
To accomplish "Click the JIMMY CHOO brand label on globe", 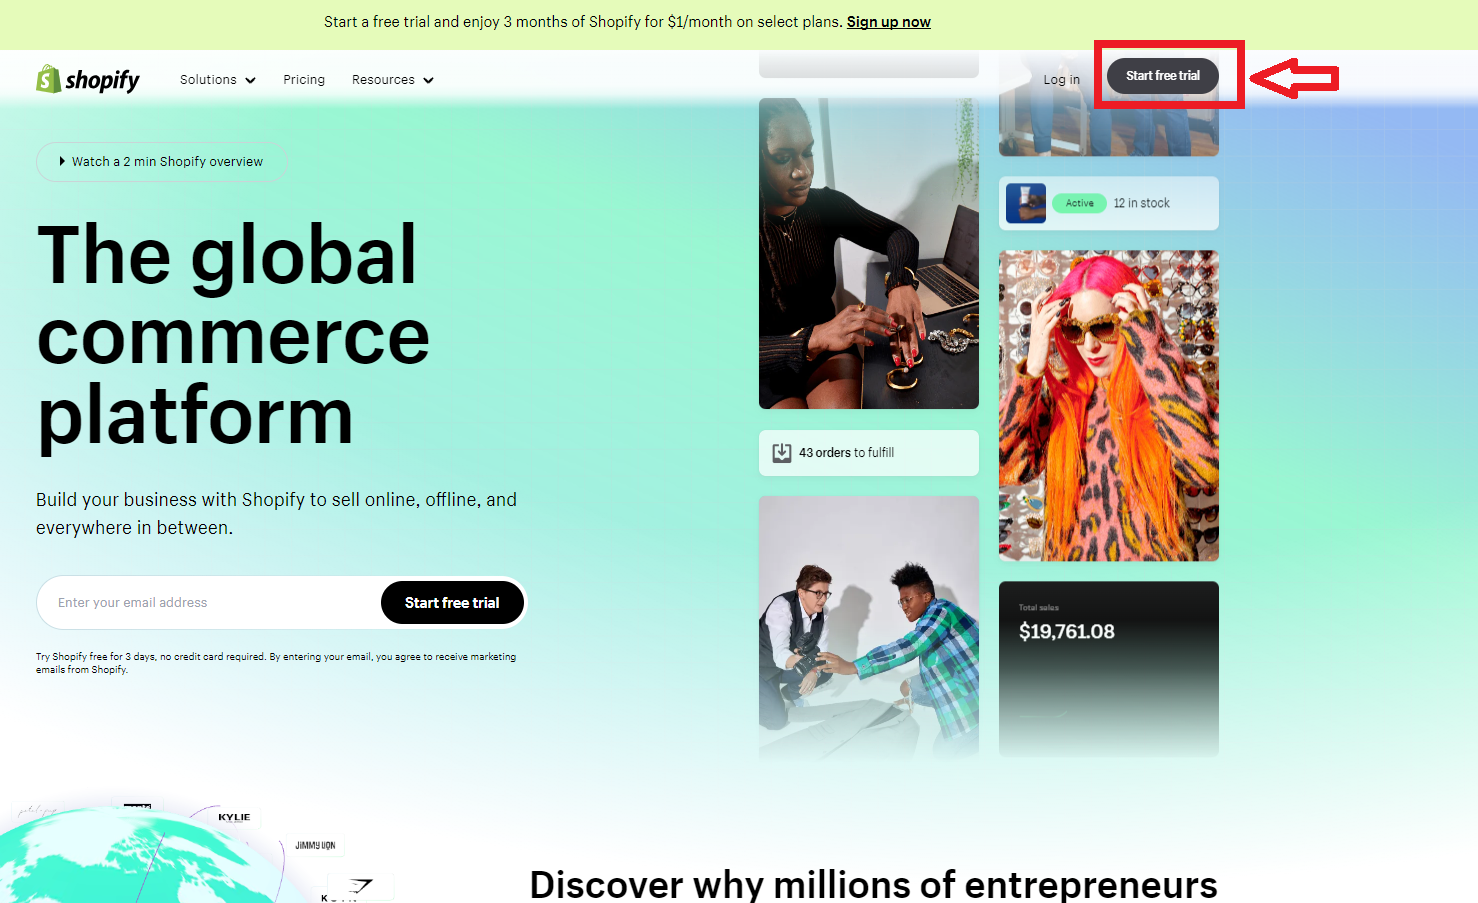I will point(315,845).
